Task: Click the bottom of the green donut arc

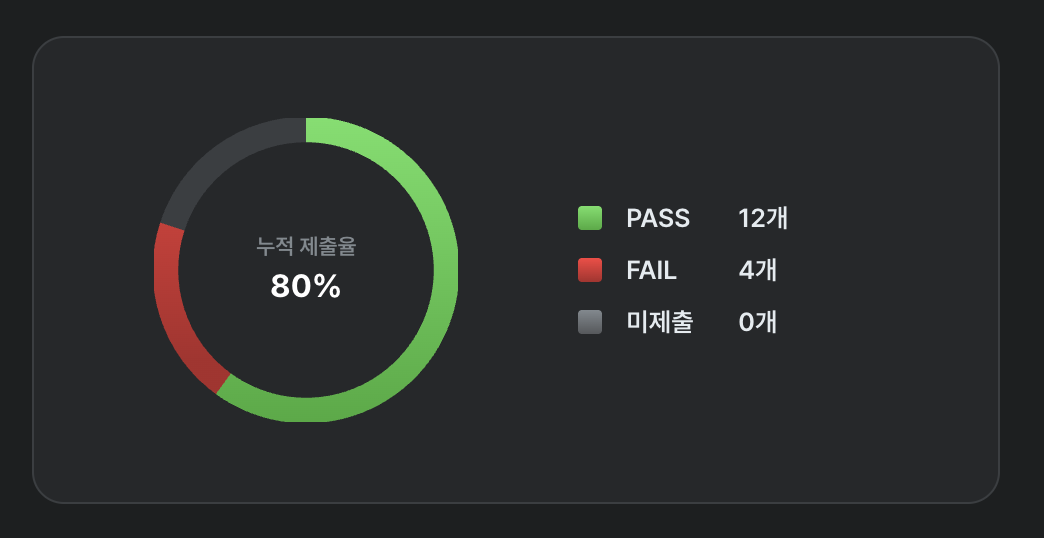Action: [306, 409]
